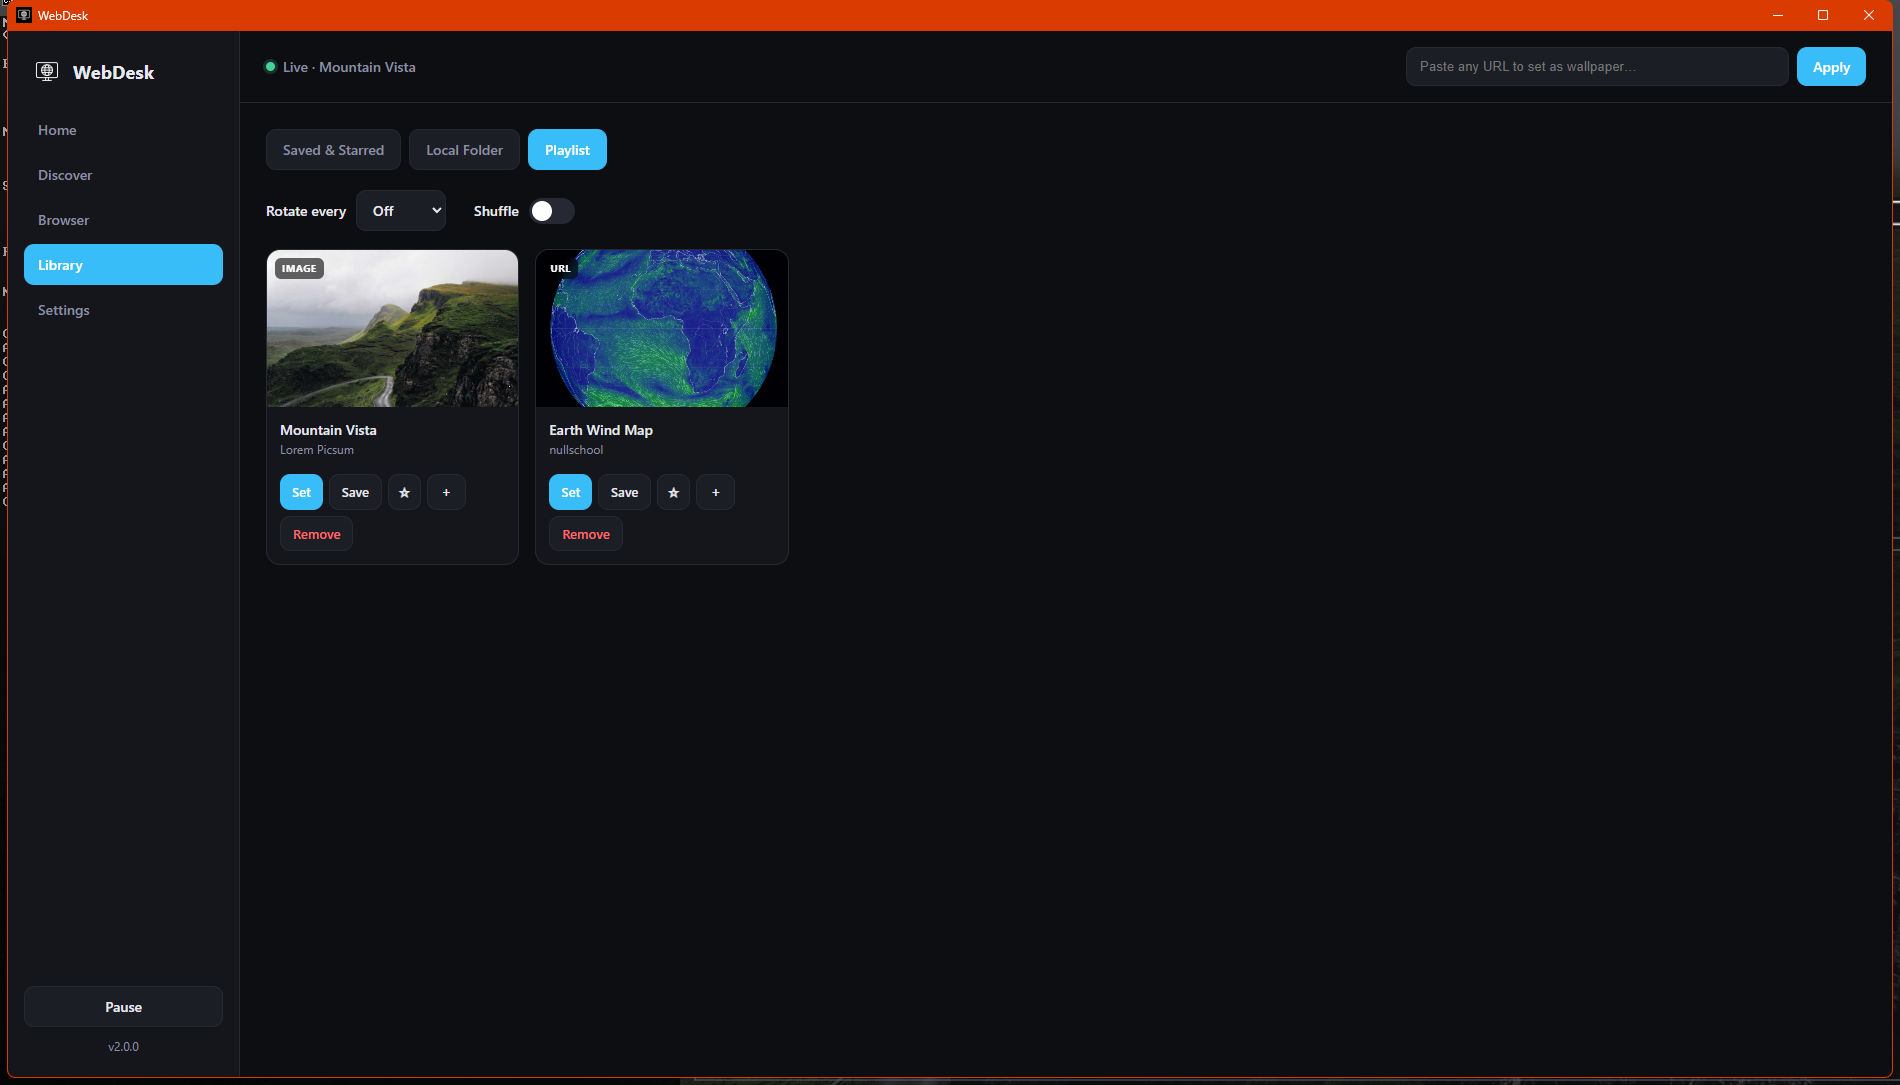1900x1085 pixels.
Task: Go to Home in the sidebar
Action: point(123,130)
